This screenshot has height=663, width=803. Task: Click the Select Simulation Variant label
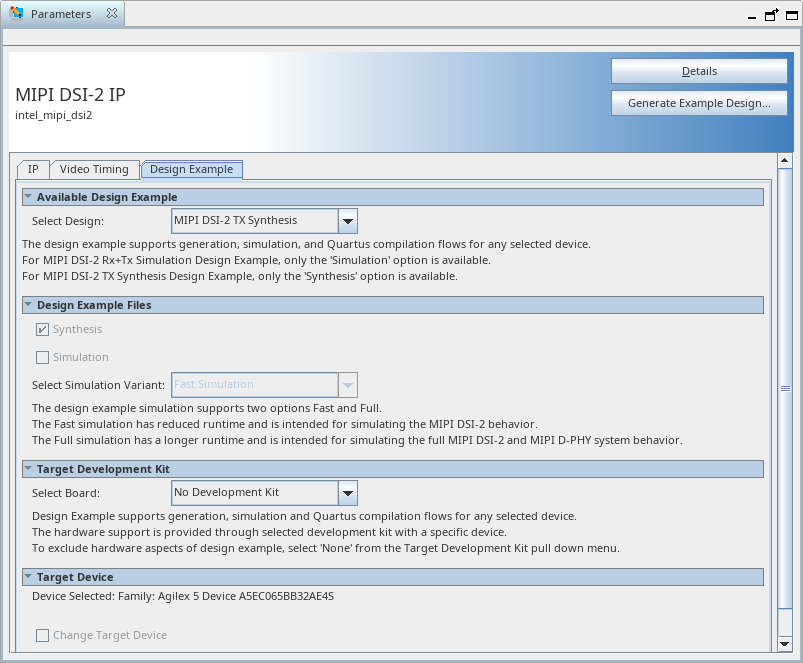(x=98, y=385)
